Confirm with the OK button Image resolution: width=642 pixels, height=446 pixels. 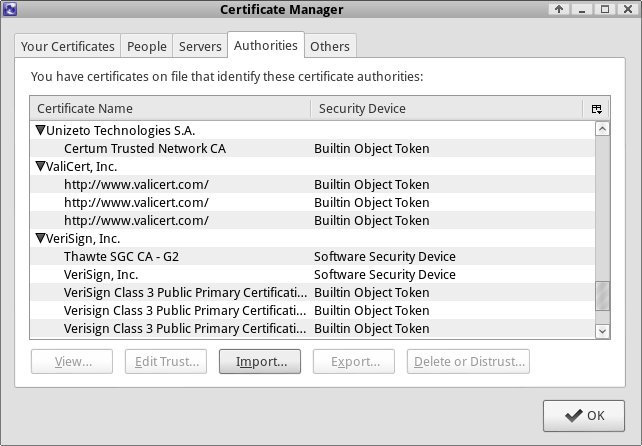coord(584,416)
